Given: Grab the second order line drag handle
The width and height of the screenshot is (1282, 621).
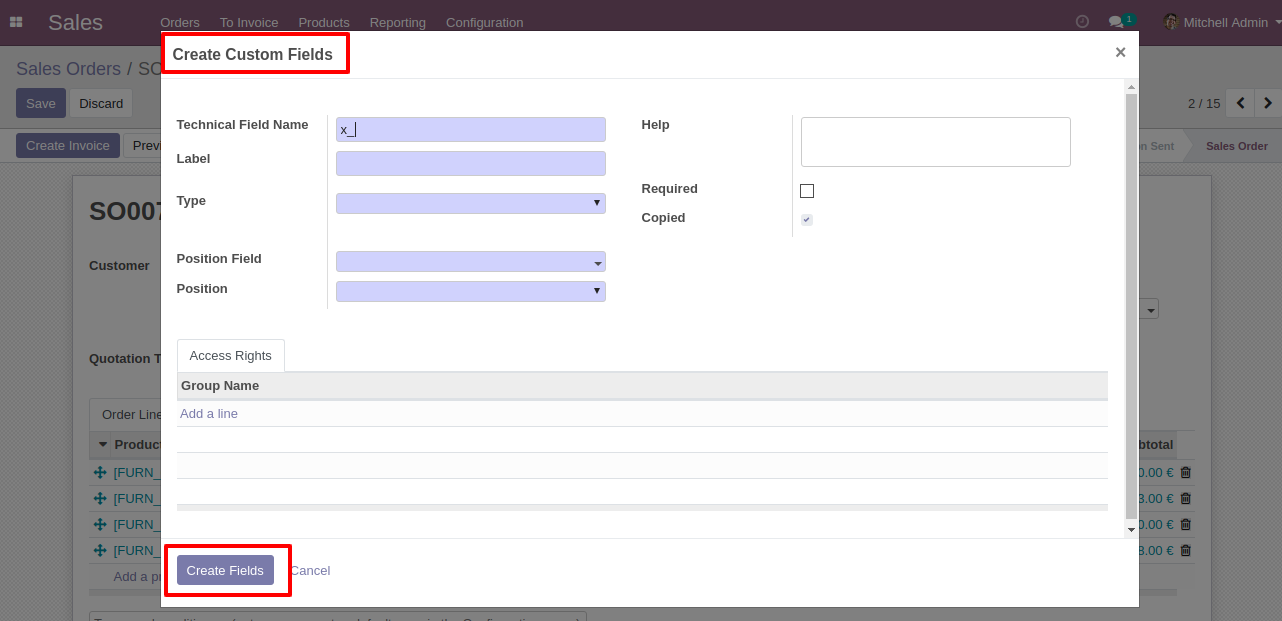Looking at the screenshot, I should click(100, 498).
